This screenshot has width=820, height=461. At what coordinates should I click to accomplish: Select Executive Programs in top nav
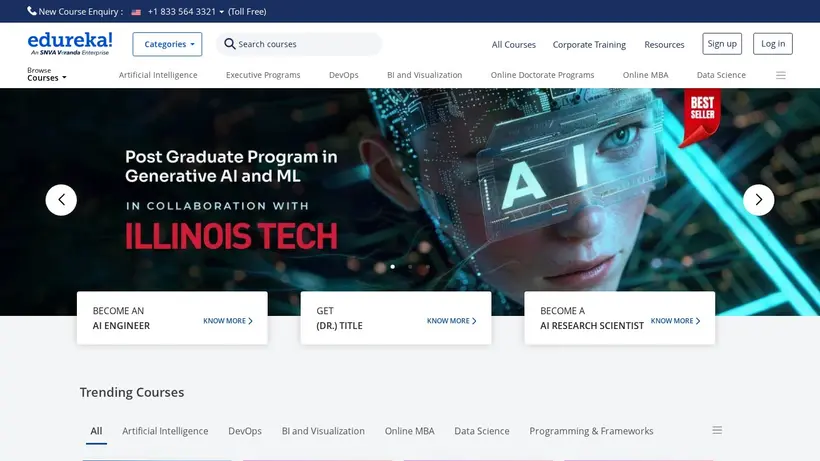(x=263, y=75)
